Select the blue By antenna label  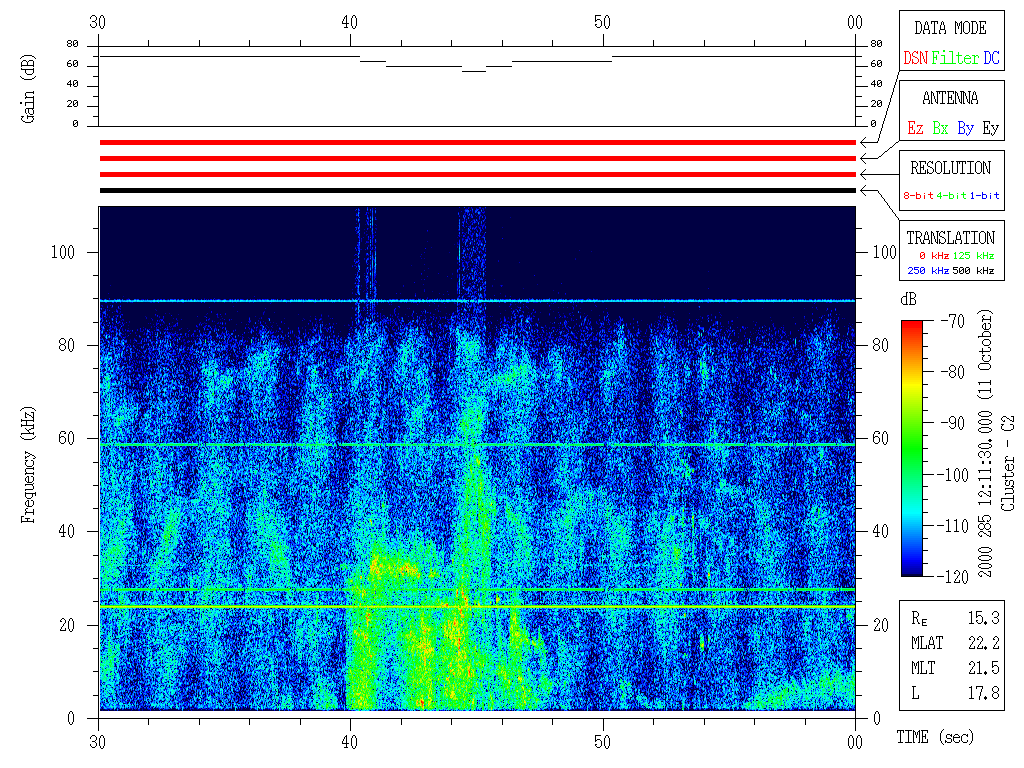point(965,129)
